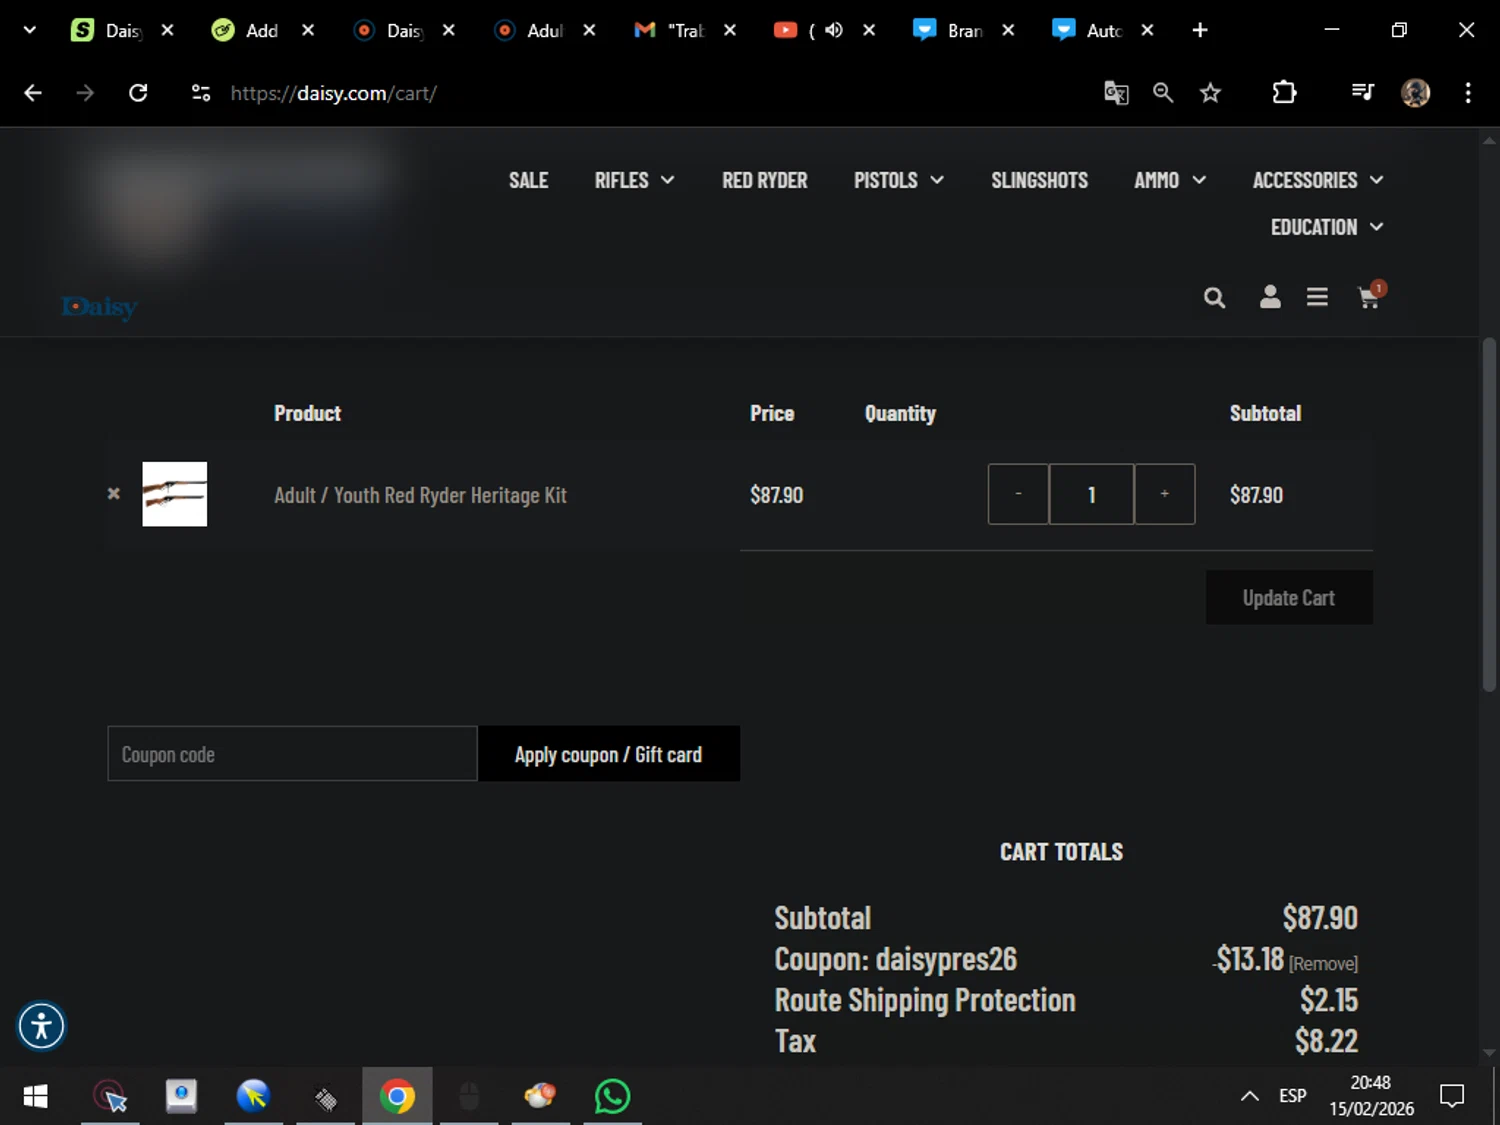The width and height of the screenshot is (1500, 1125).
Task: Click the ESP language indicator
Action: click(x=1292, y=1096)
